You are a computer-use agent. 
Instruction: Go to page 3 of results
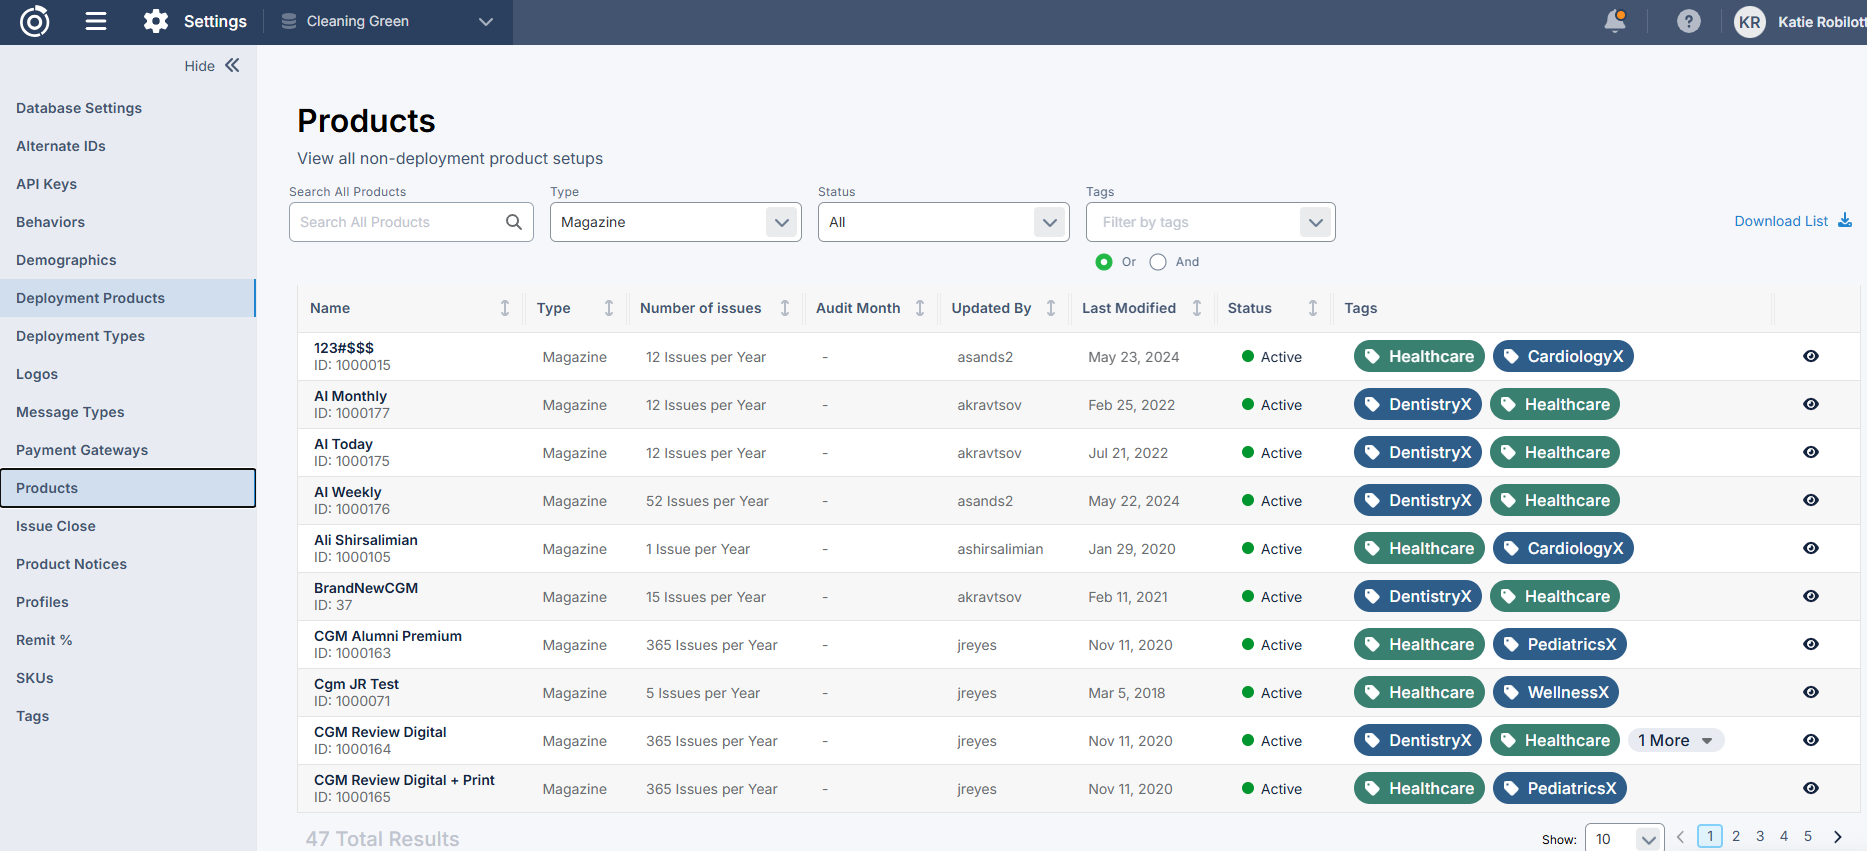pos(1760,836)
